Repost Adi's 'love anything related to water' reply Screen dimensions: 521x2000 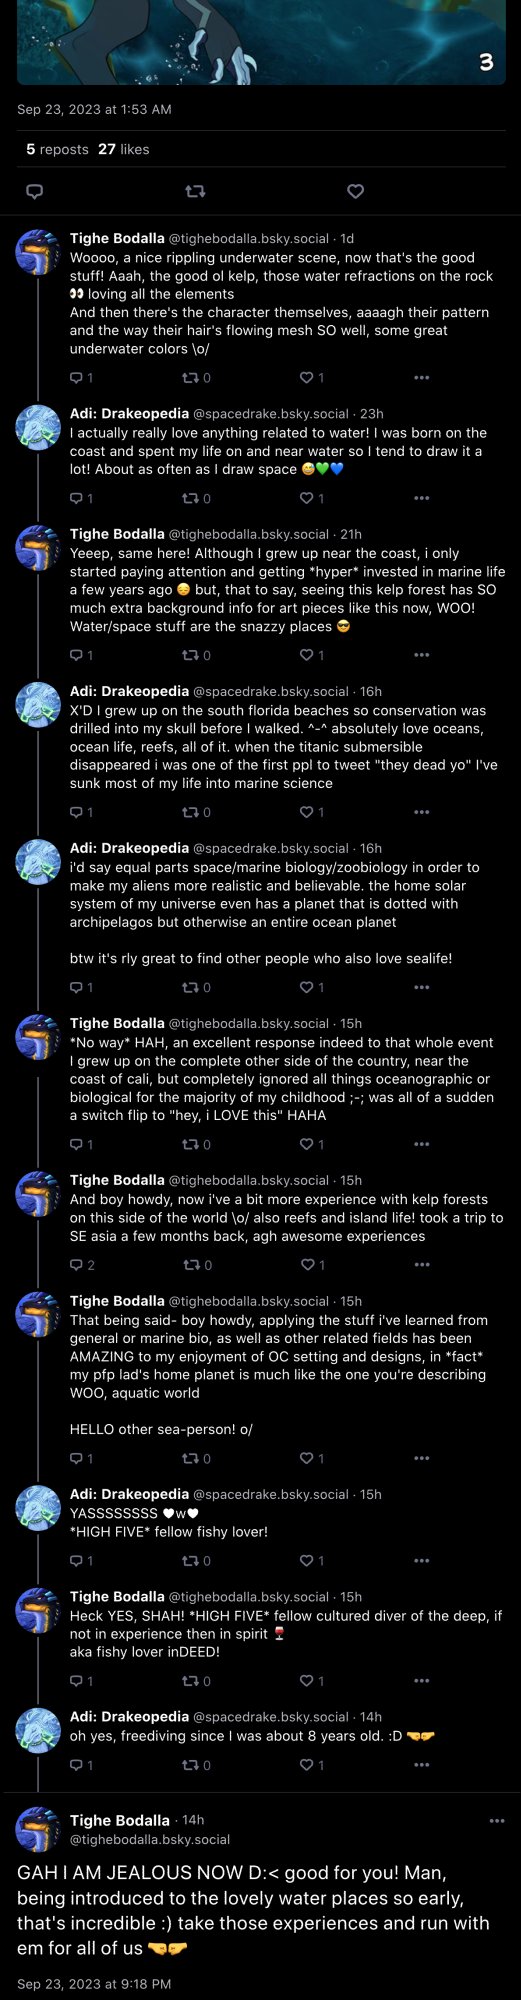click(x=196, y=498)
